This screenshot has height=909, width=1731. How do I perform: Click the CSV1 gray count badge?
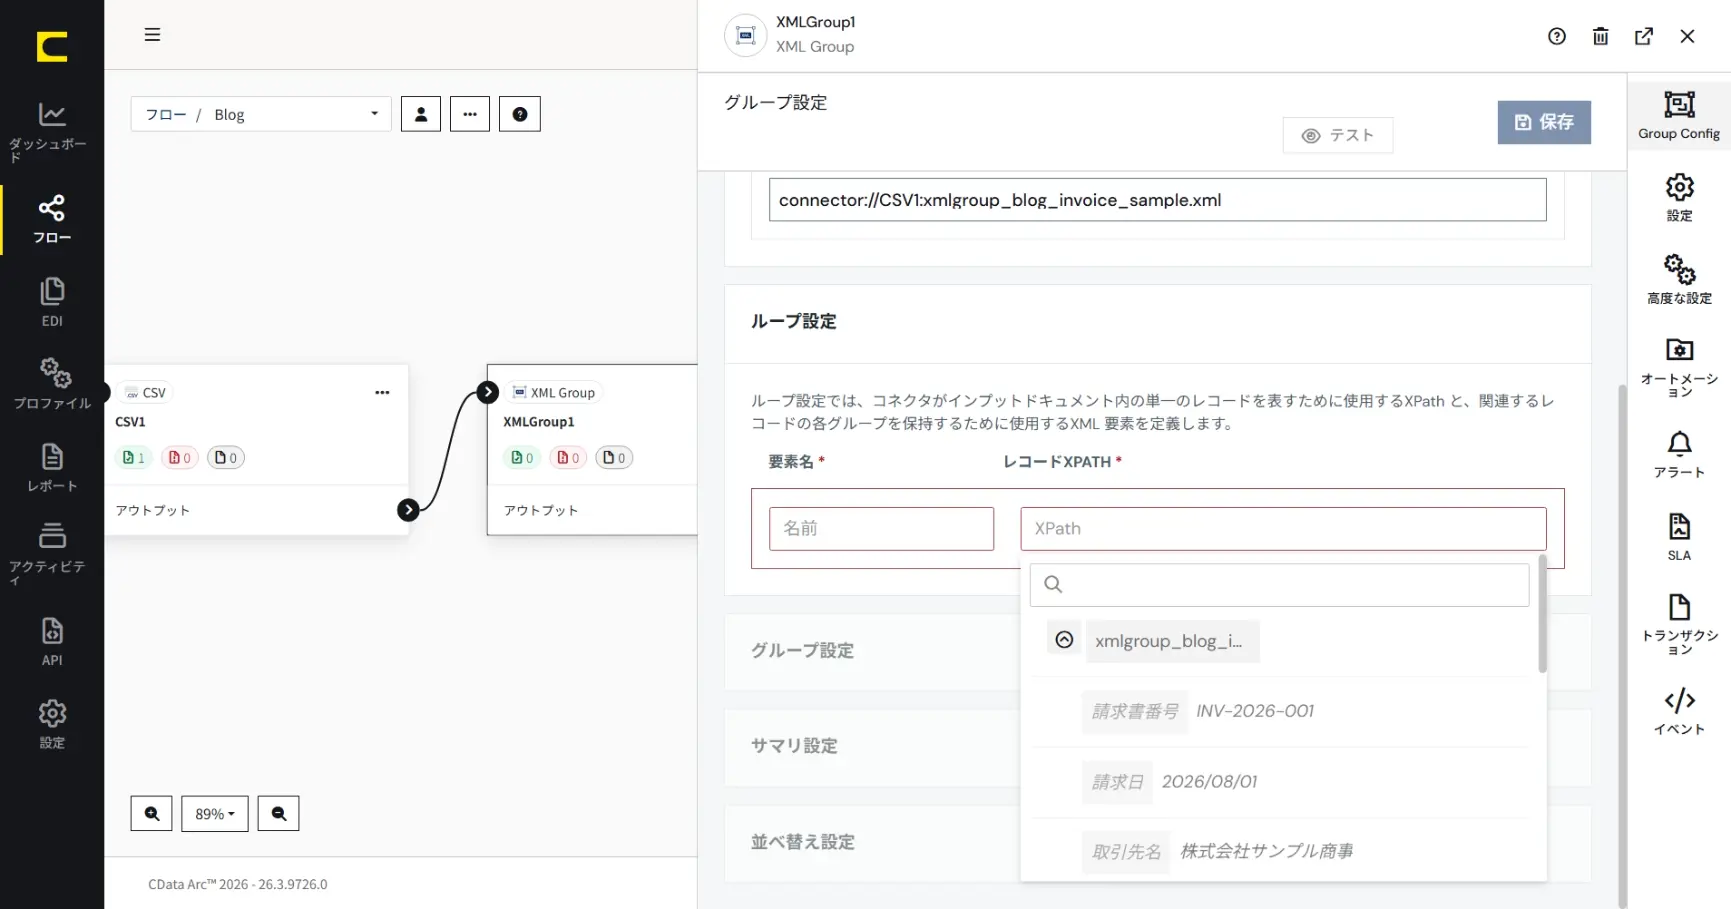(226, 458)
